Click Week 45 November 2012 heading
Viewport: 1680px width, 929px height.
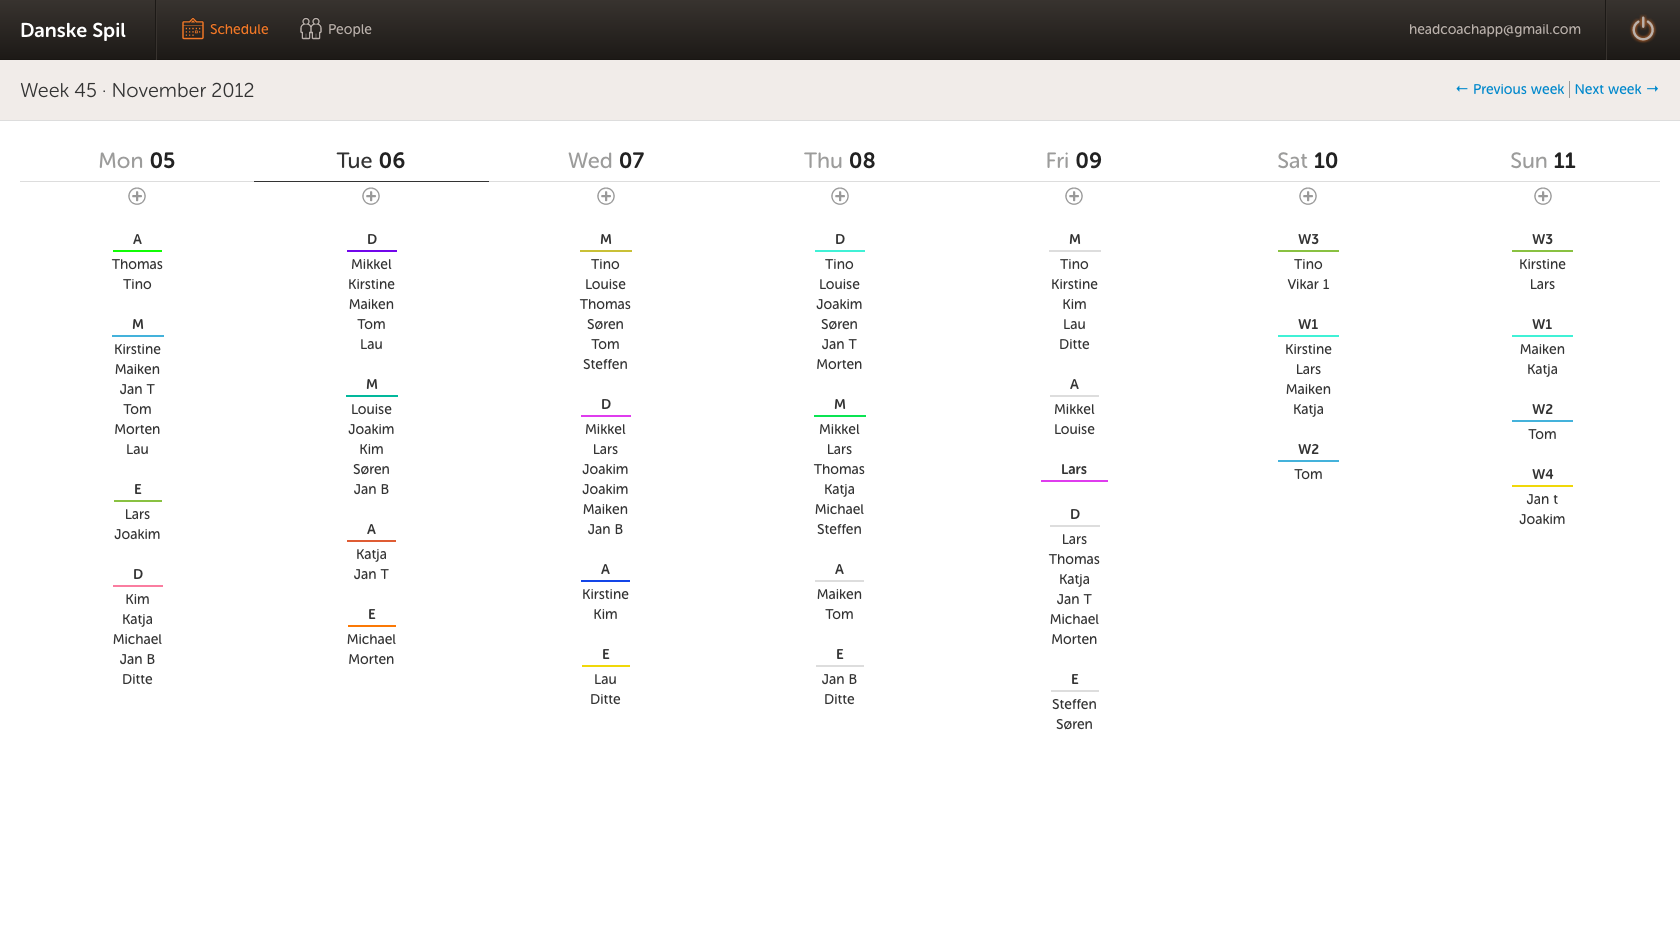[137, 90]
